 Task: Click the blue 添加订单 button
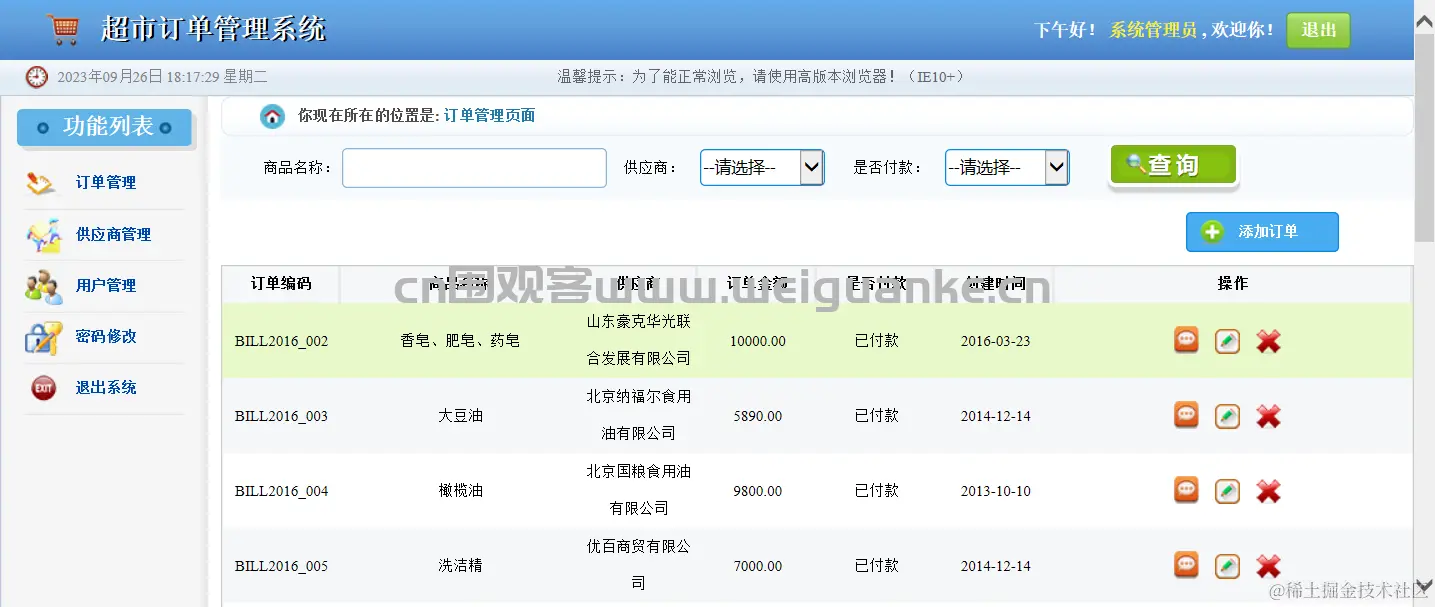[x=1262, y=232]
